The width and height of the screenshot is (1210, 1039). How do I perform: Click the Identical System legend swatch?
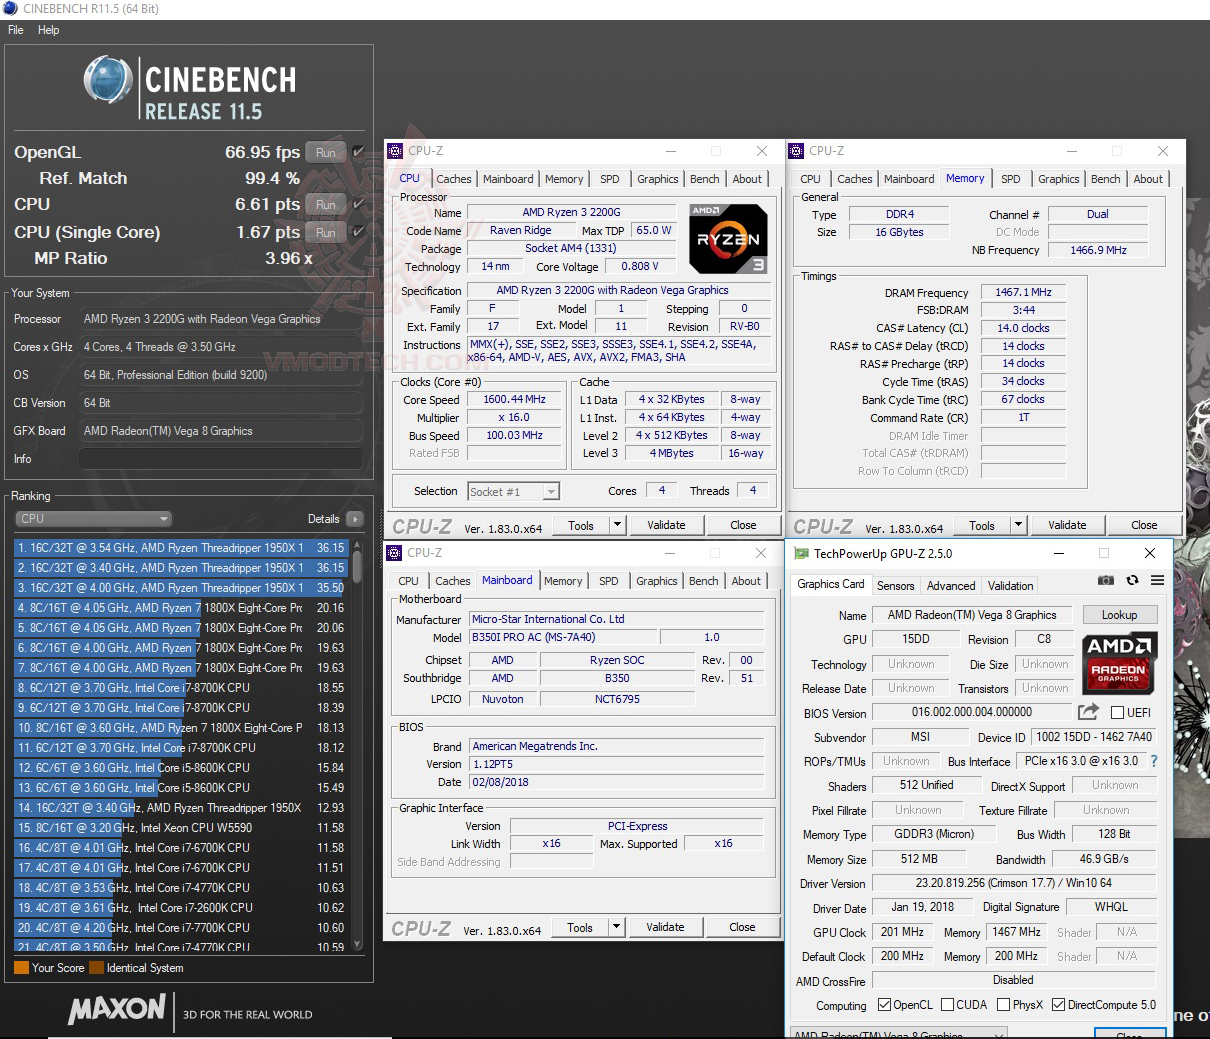point(96,968)
